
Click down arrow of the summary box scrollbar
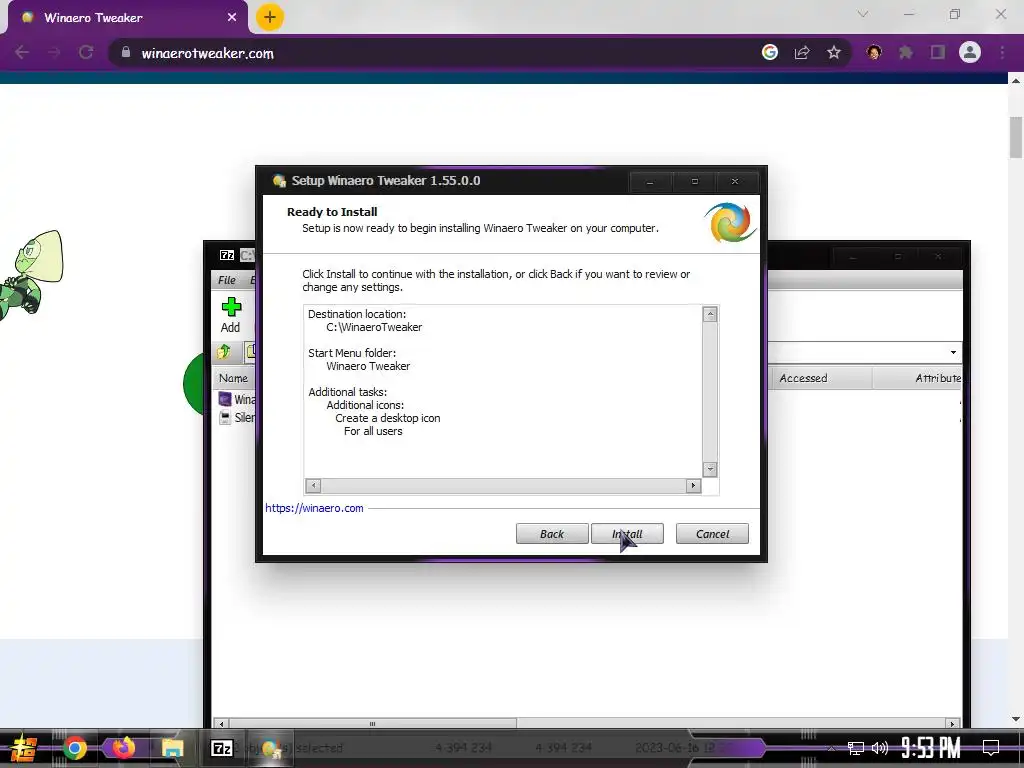pyautogui.click(x=710, y=469)
